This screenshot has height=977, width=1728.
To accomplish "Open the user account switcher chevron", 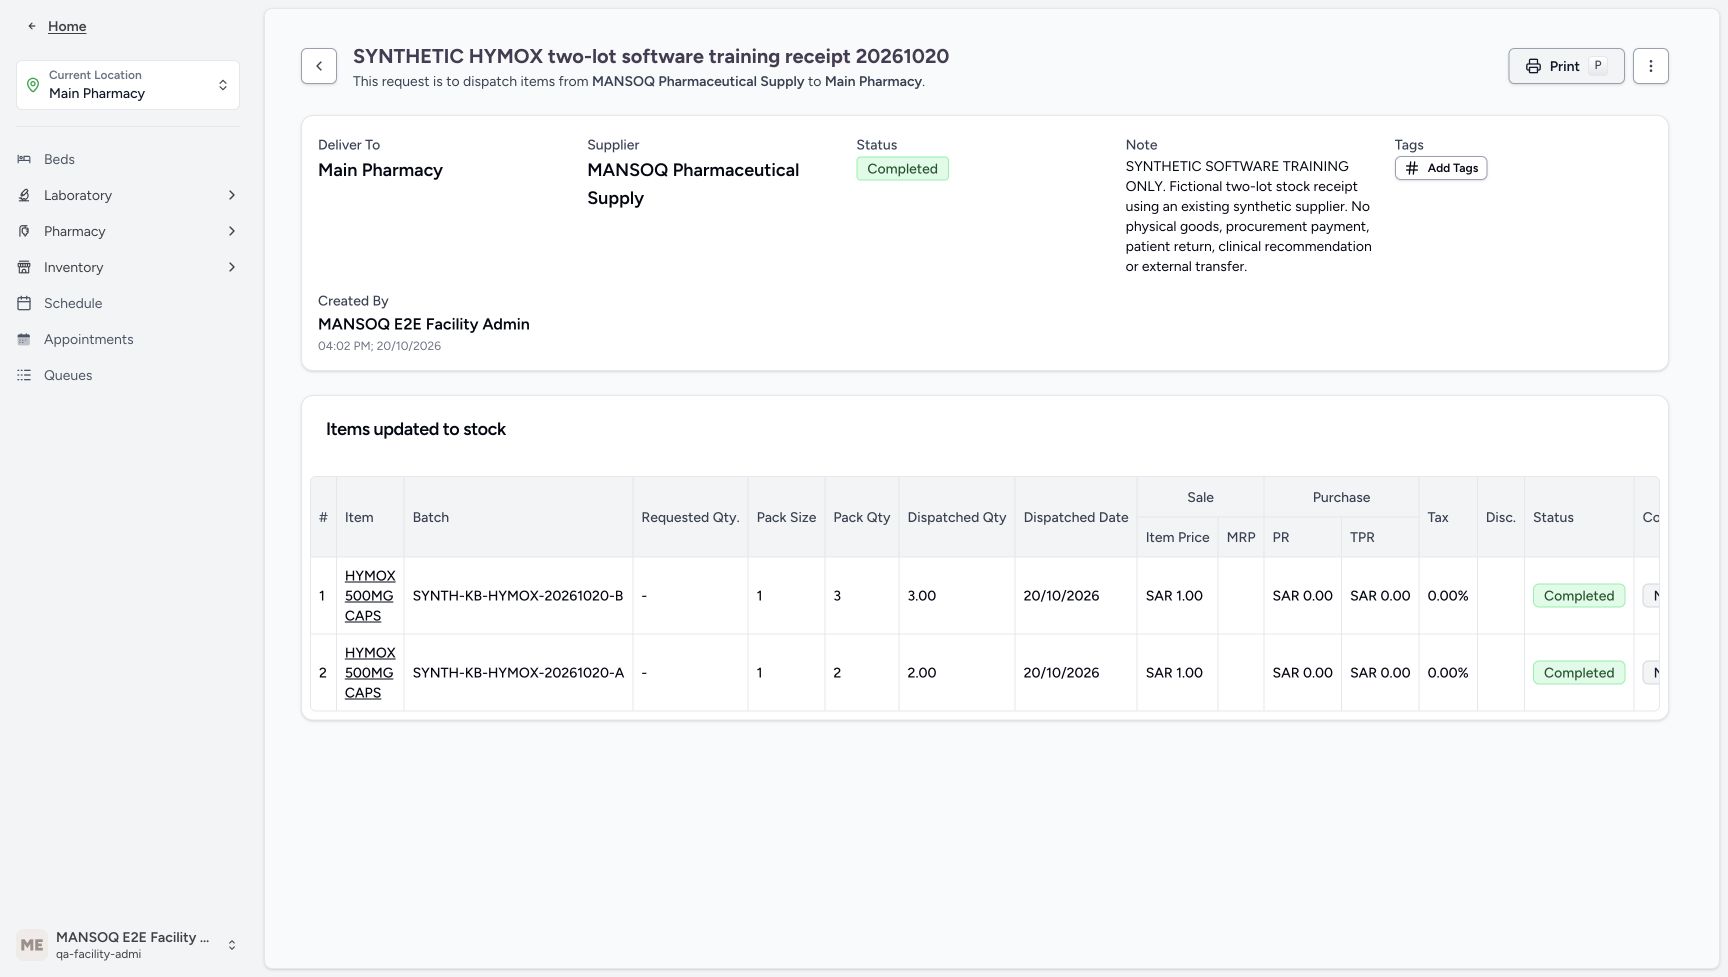I will (x=232, y=945).
